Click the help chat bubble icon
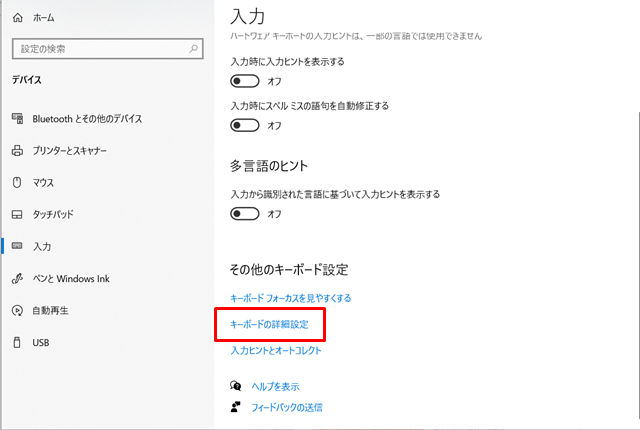The image size is (640, 430). pos(236,386)
